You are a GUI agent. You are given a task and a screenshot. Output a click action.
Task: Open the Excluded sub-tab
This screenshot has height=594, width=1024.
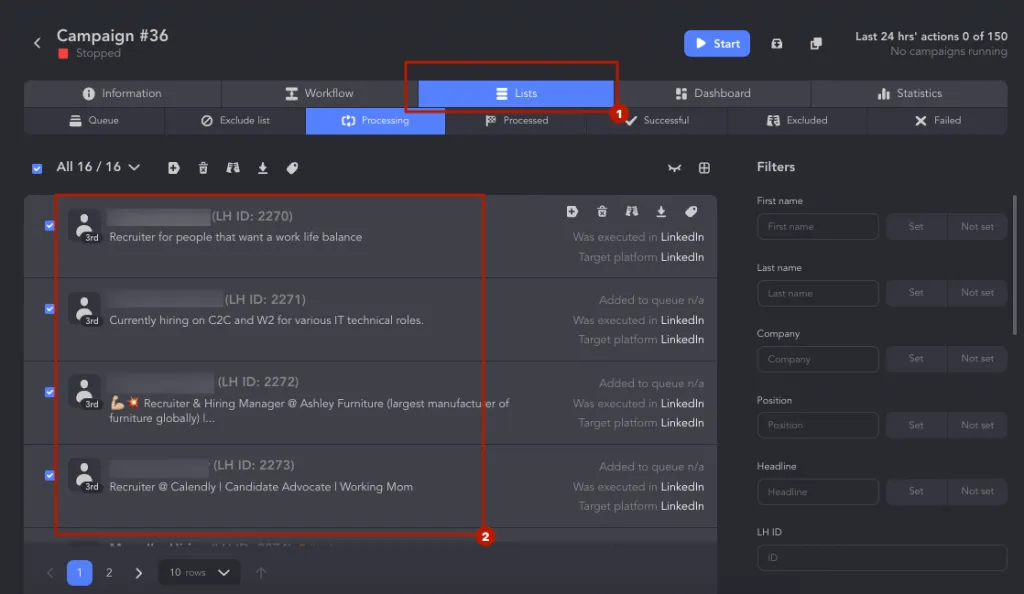pyautogui.click(x=797, y=121)
